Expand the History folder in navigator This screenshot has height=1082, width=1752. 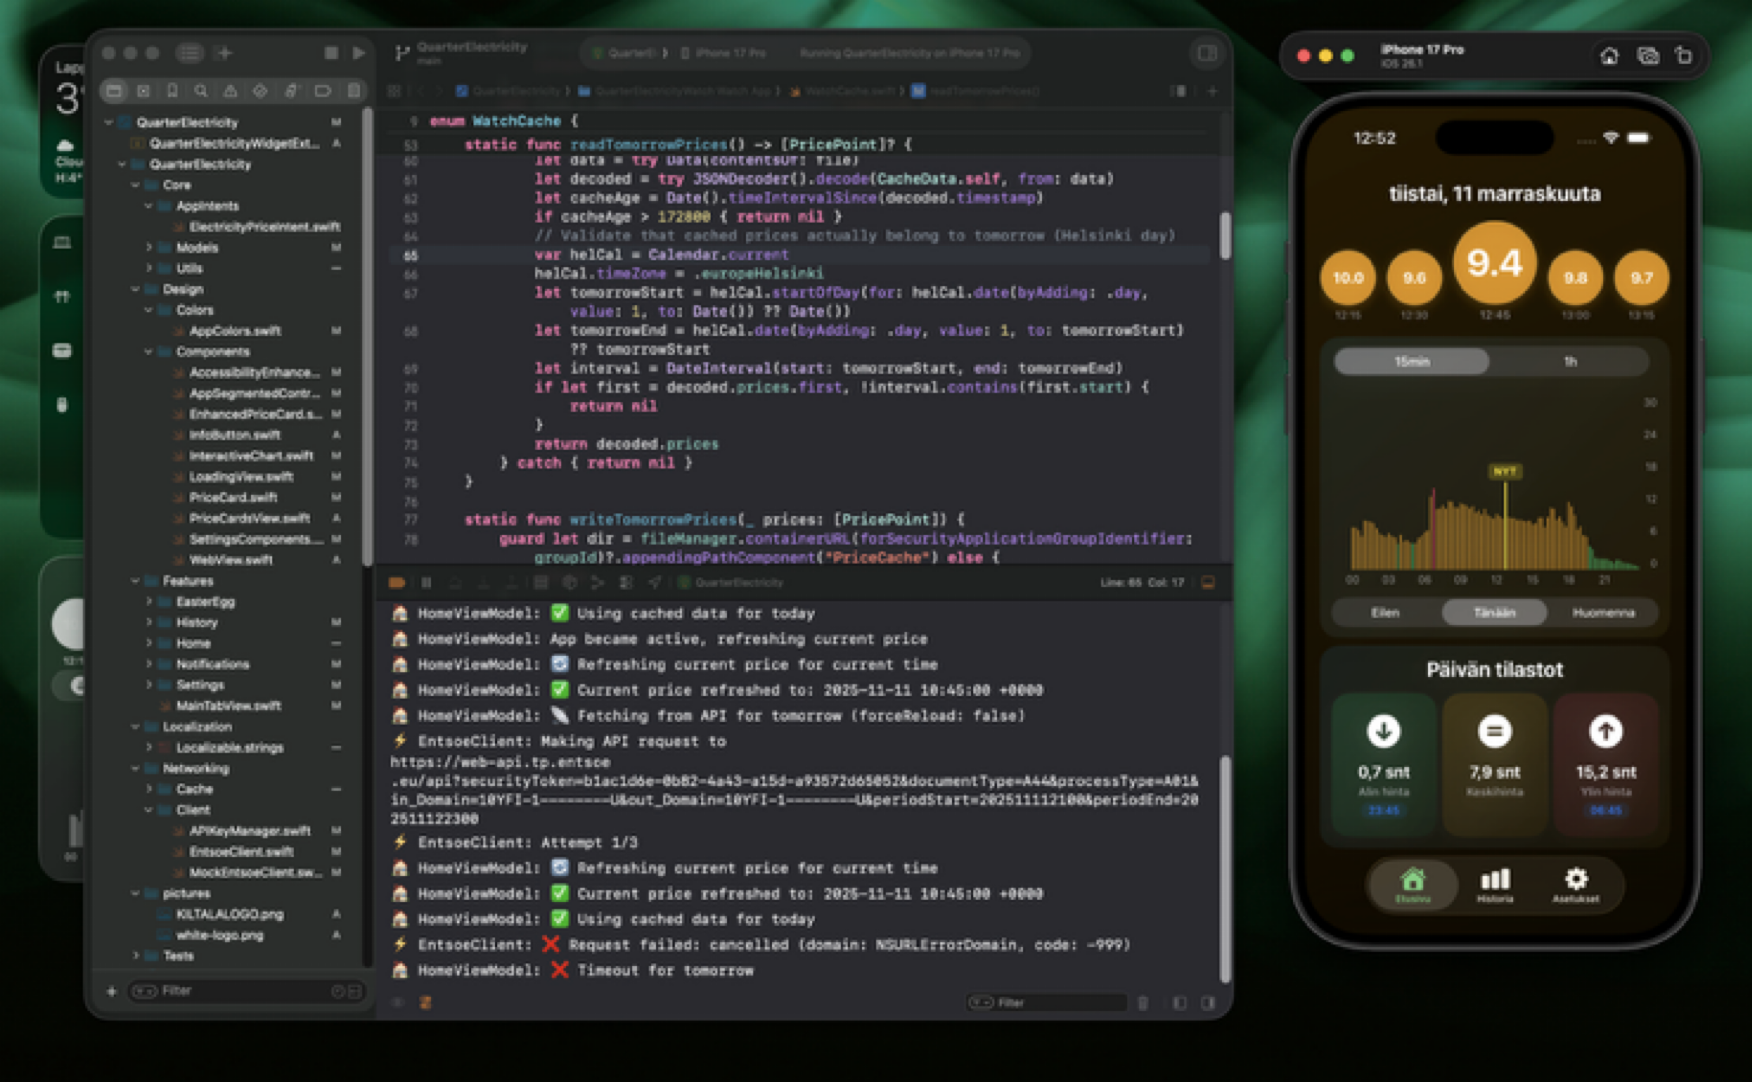coord(149,623)
